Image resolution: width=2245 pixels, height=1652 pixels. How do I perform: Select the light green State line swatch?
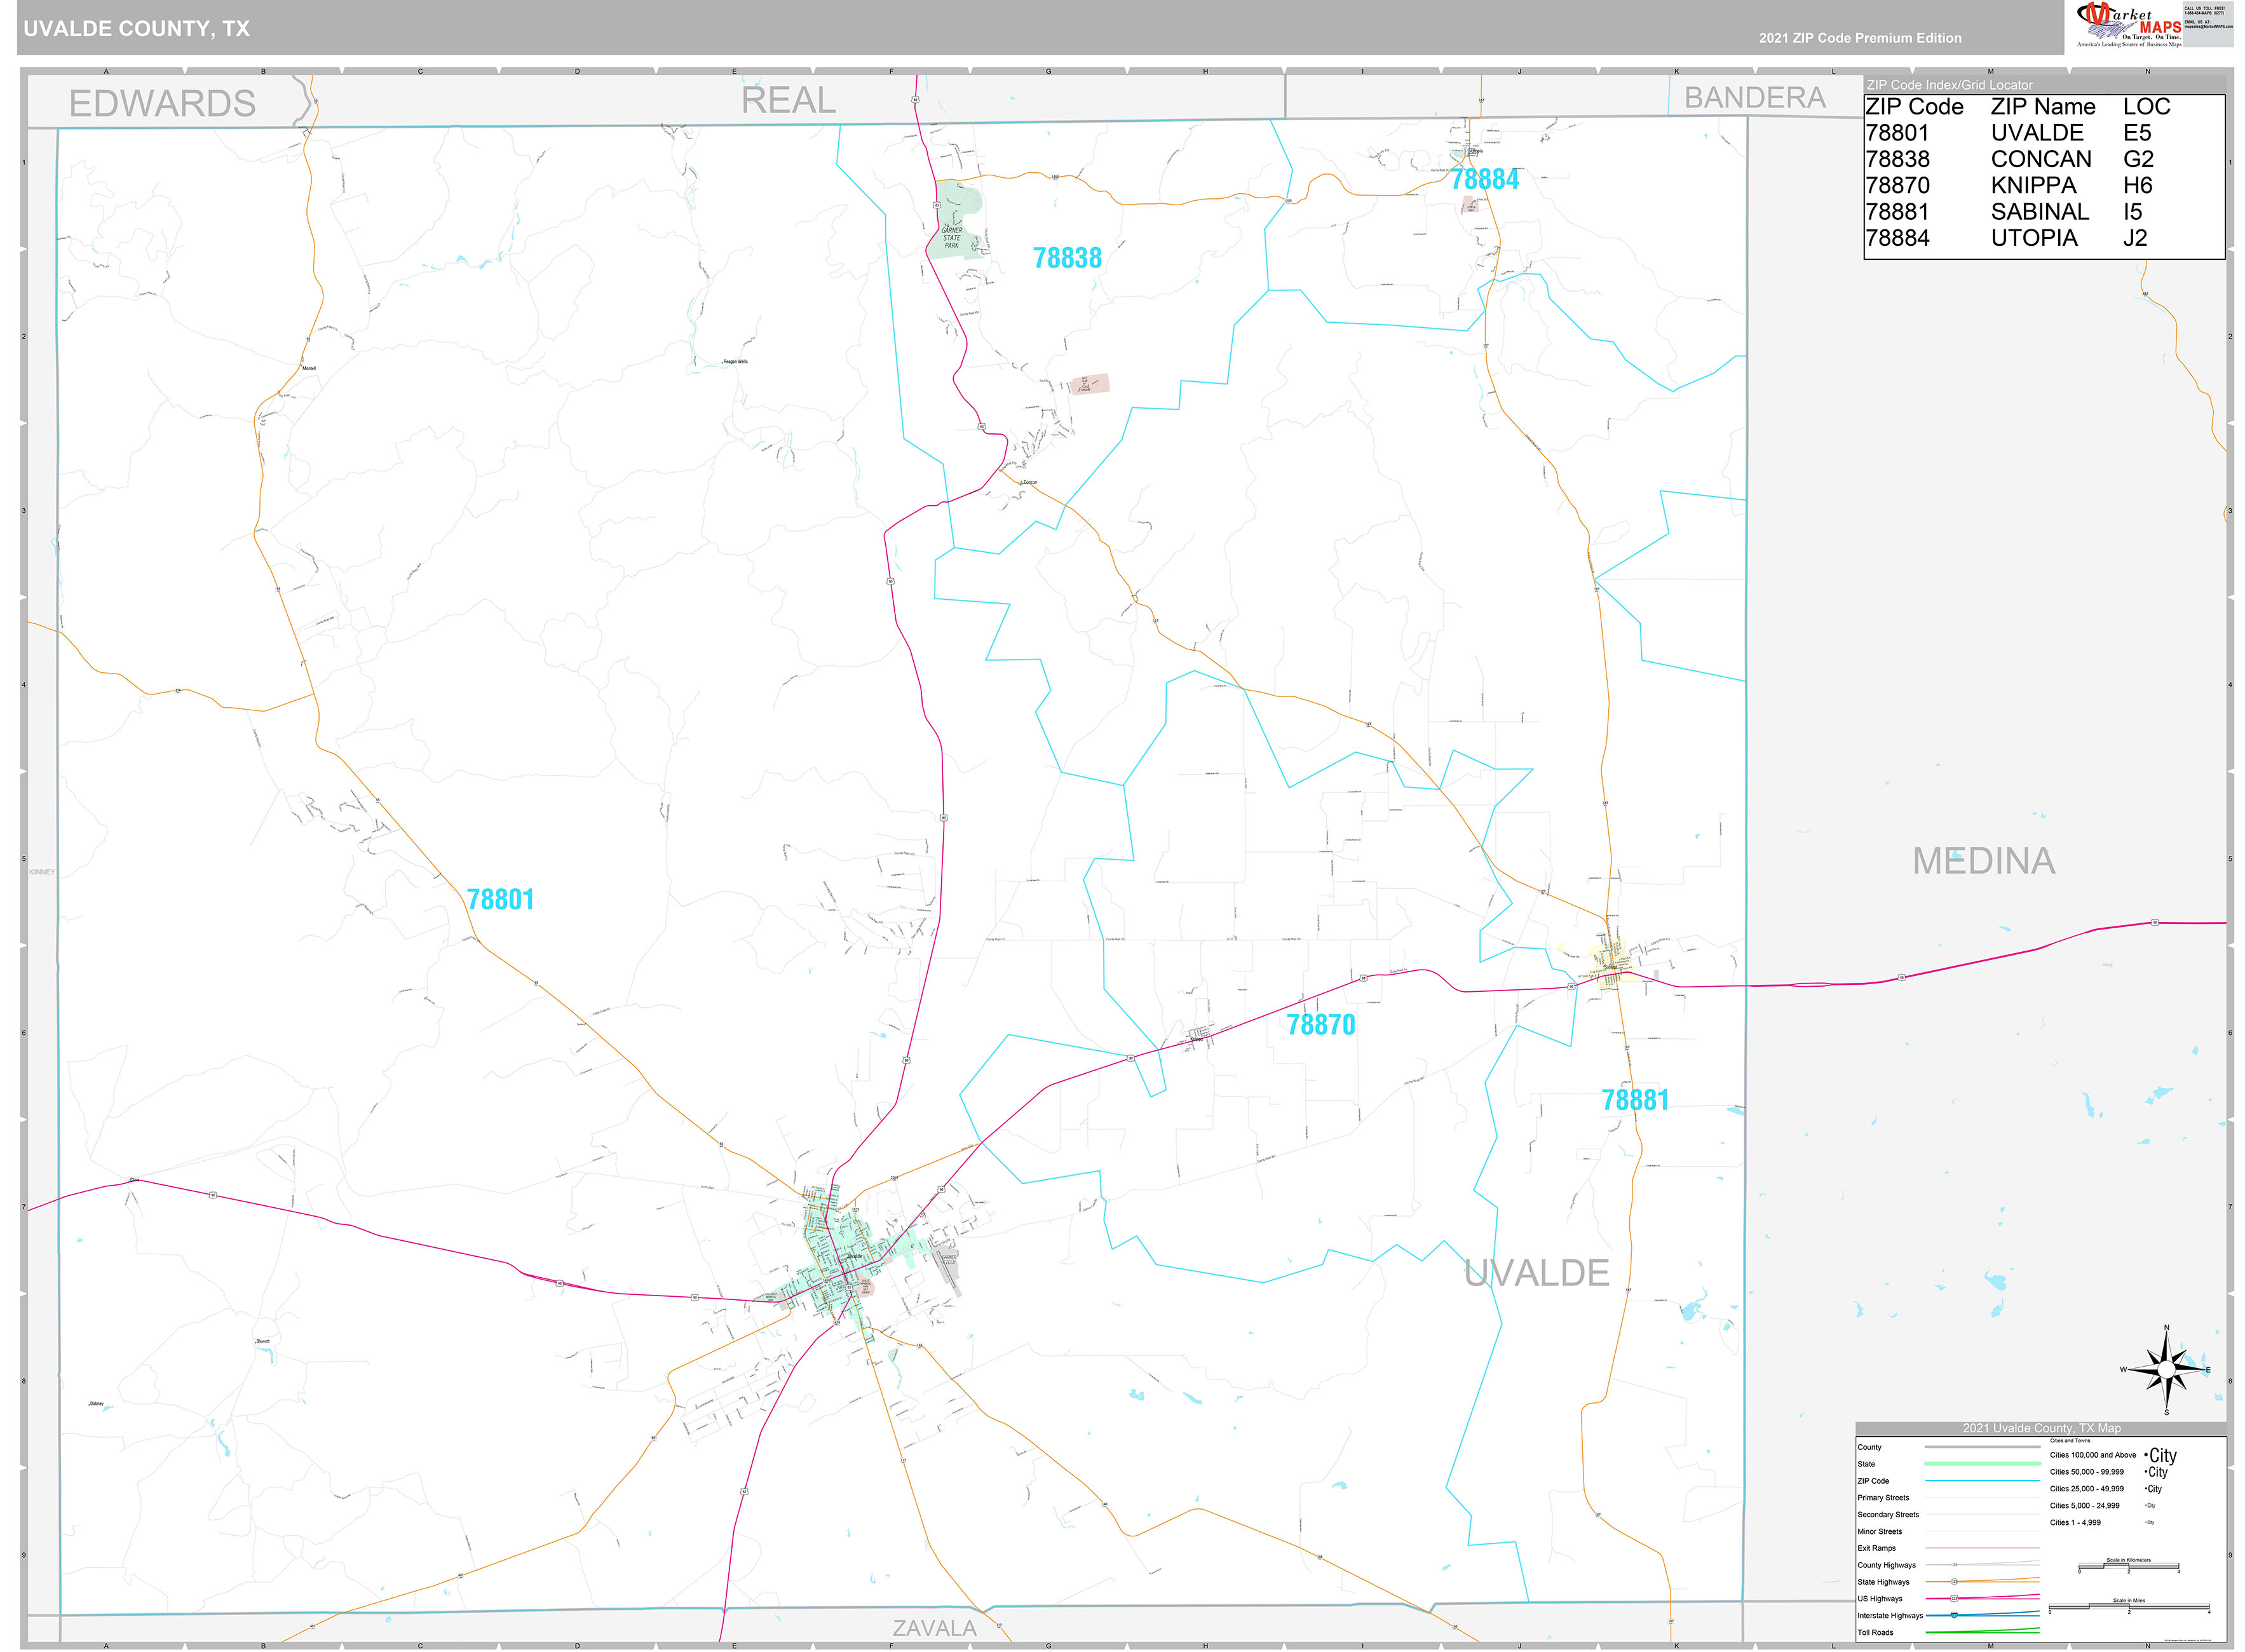coord(1982,1464)
